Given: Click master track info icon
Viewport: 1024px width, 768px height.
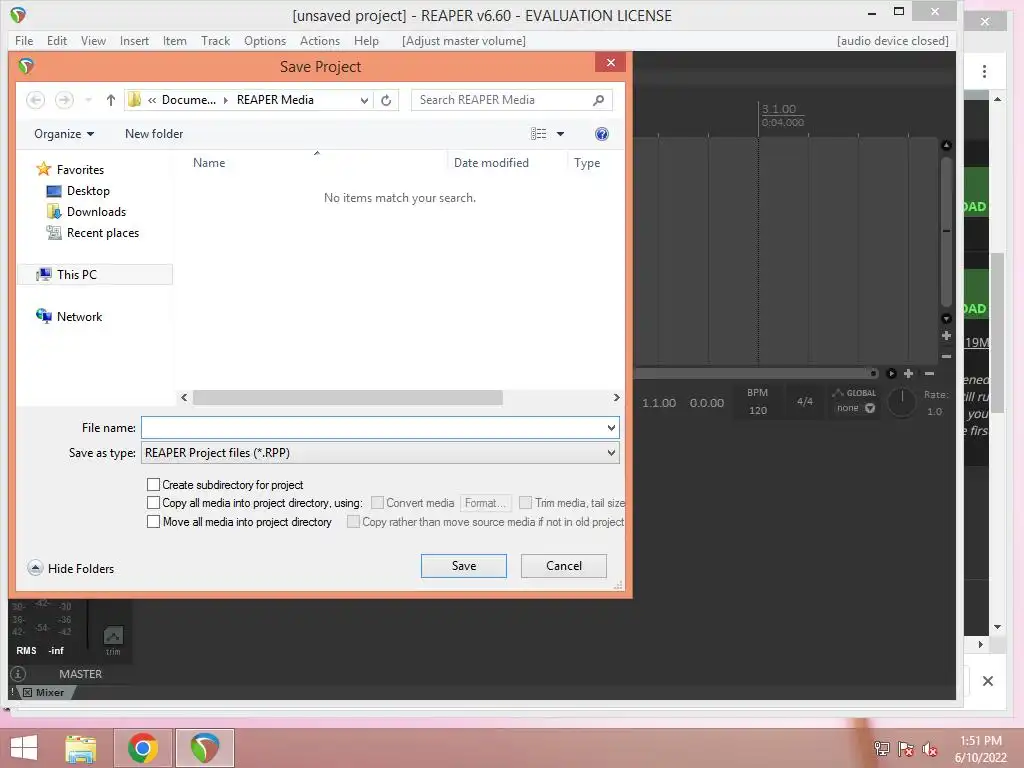Looking at the screenshot, I should tap(18, 673).
